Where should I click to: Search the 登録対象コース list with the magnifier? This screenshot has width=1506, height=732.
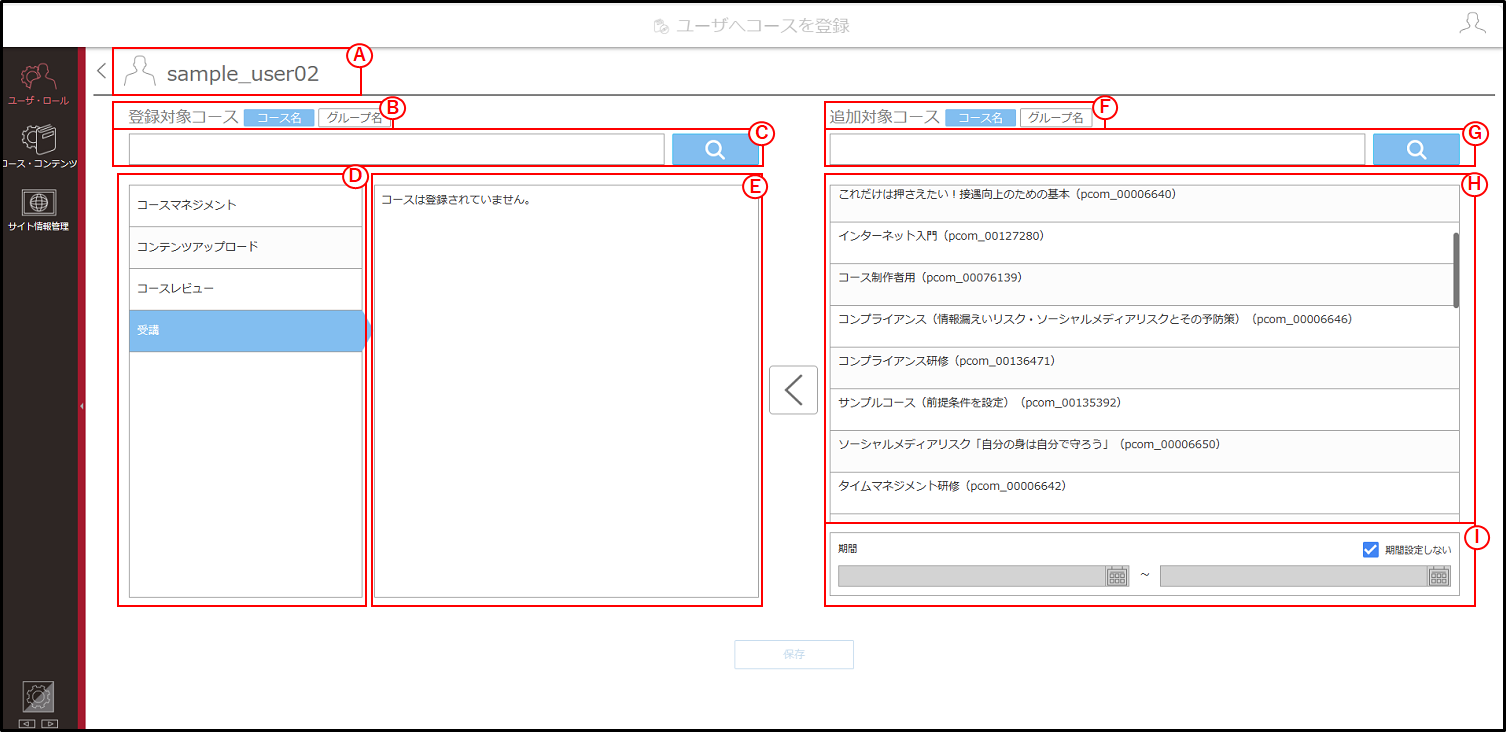[715, 149]
